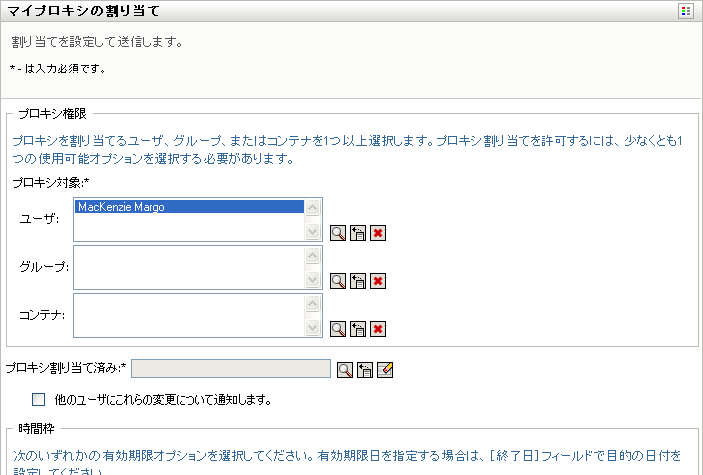Delete selected group with red X

point(378,281)
